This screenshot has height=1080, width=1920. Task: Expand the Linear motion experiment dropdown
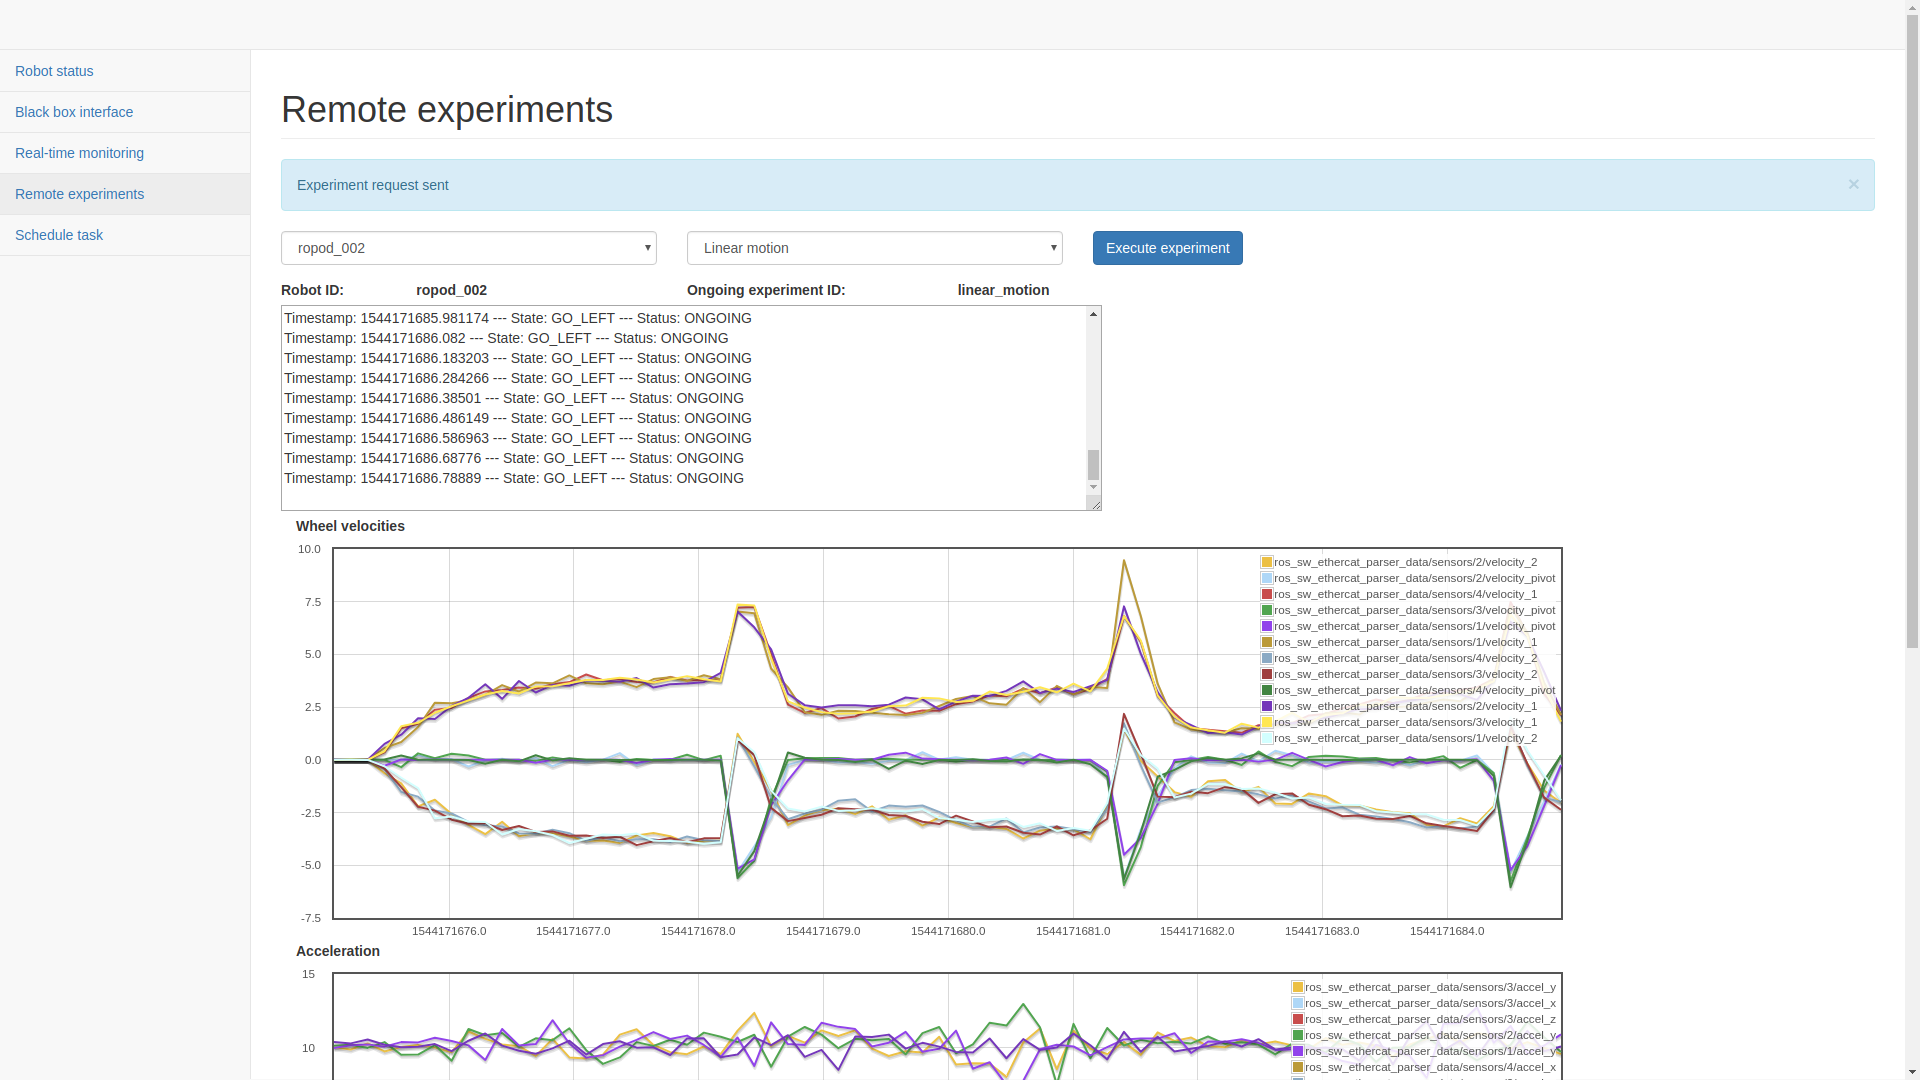pos(874,248)
